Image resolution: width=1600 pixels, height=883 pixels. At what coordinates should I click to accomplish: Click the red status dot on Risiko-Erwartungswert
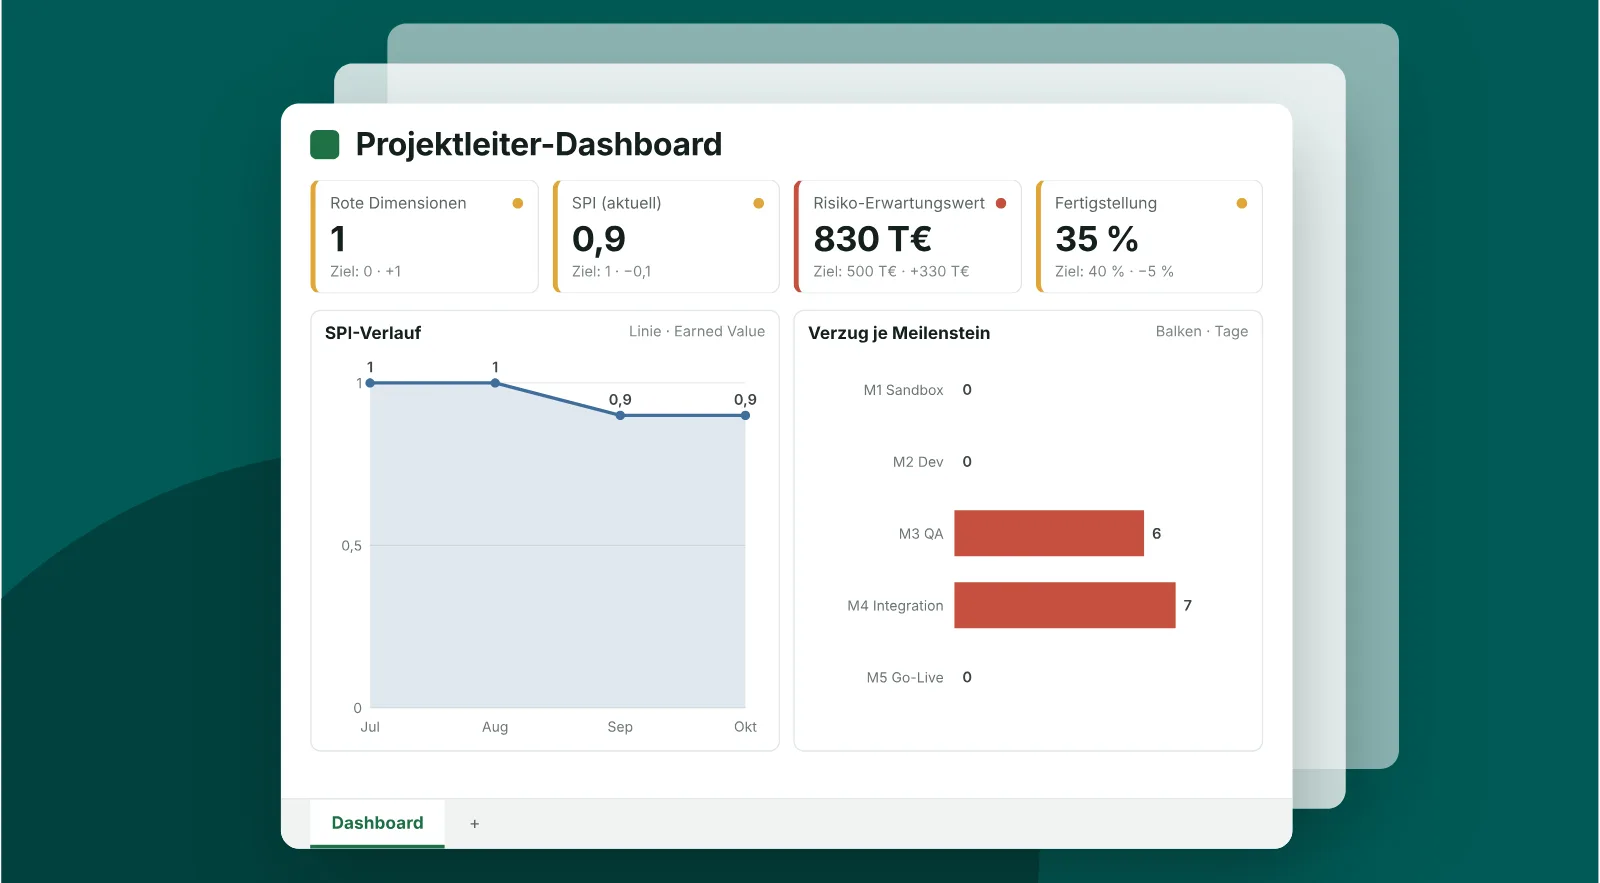(1001, 203)
